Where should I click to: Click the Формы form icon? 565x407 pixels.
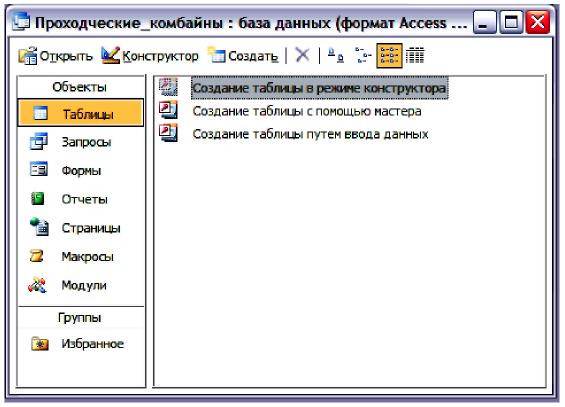tap(39, 169)
